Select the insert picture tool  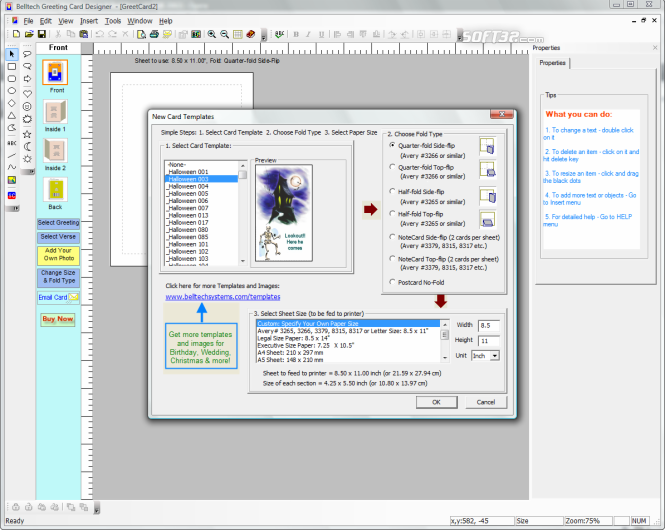[x=12, y=180]
